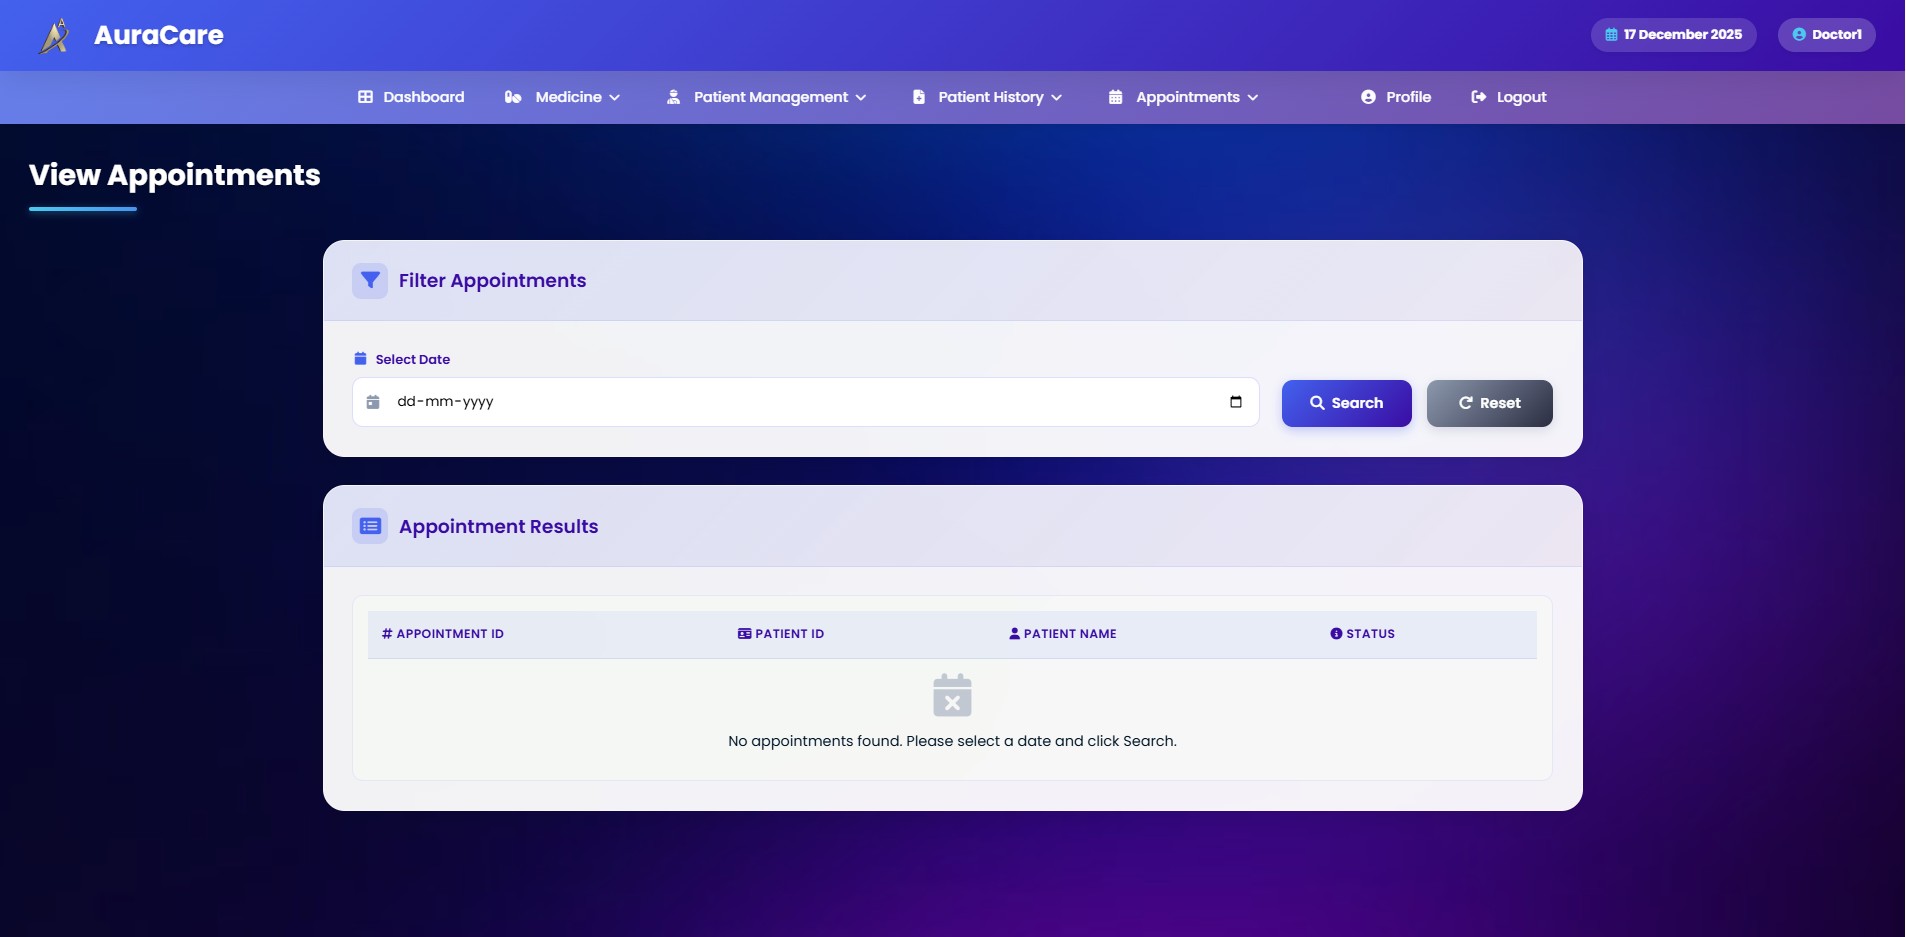Viewport: 1906px width, 937px height.
Task: Click the Select Date label calendar icon
Action: [360, 359]
